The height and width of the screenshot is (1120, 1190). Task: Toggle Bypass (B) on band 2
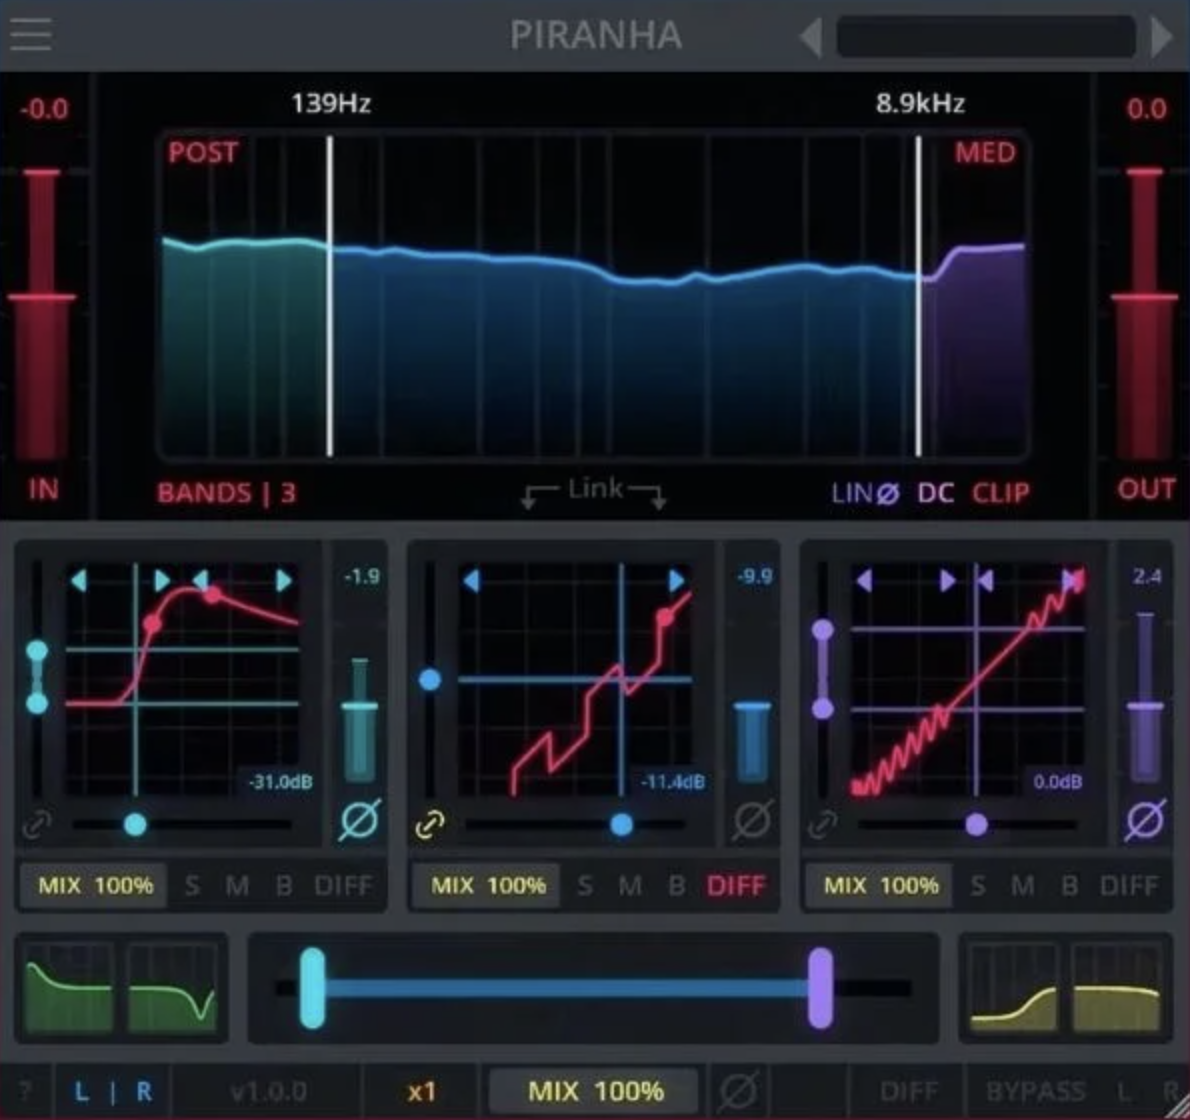pos(676,886)
